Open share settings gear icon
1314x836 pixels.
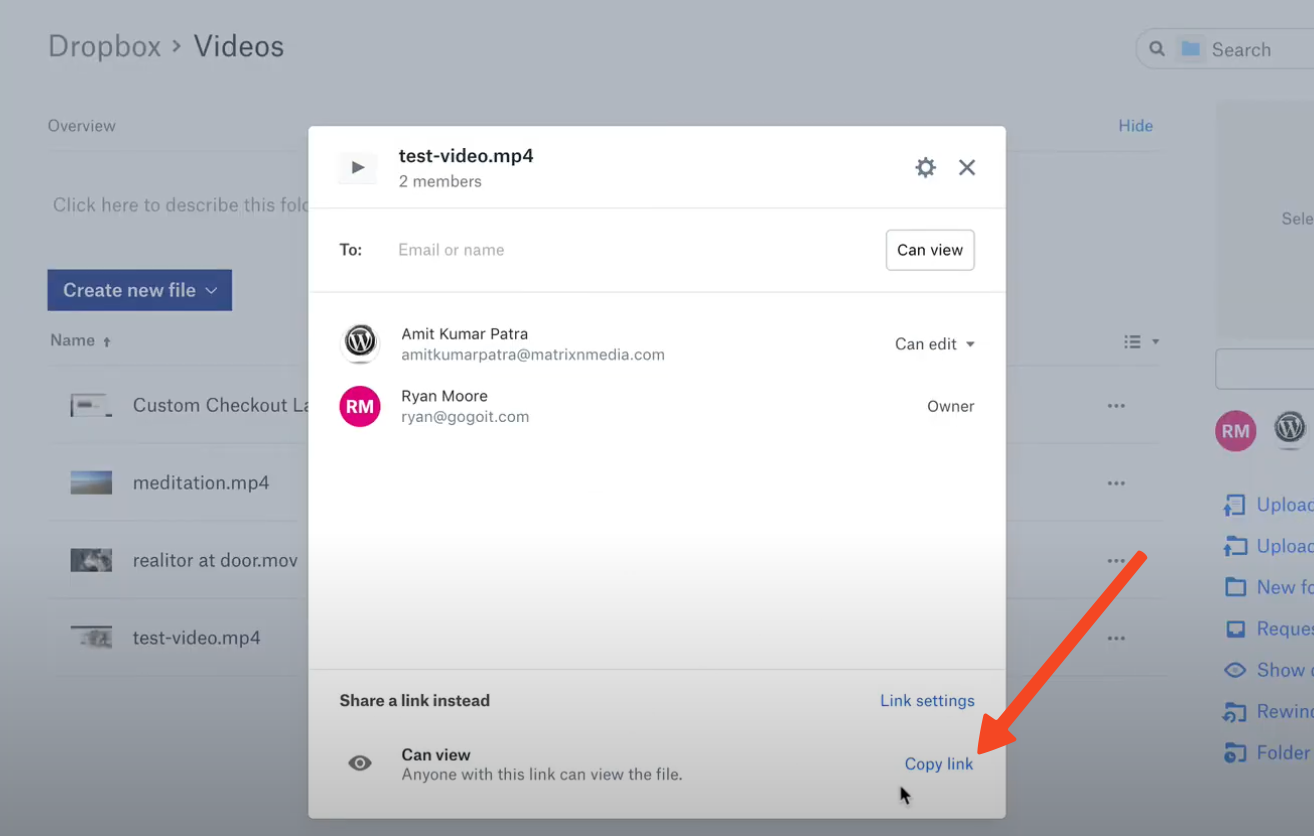[926, 167]
